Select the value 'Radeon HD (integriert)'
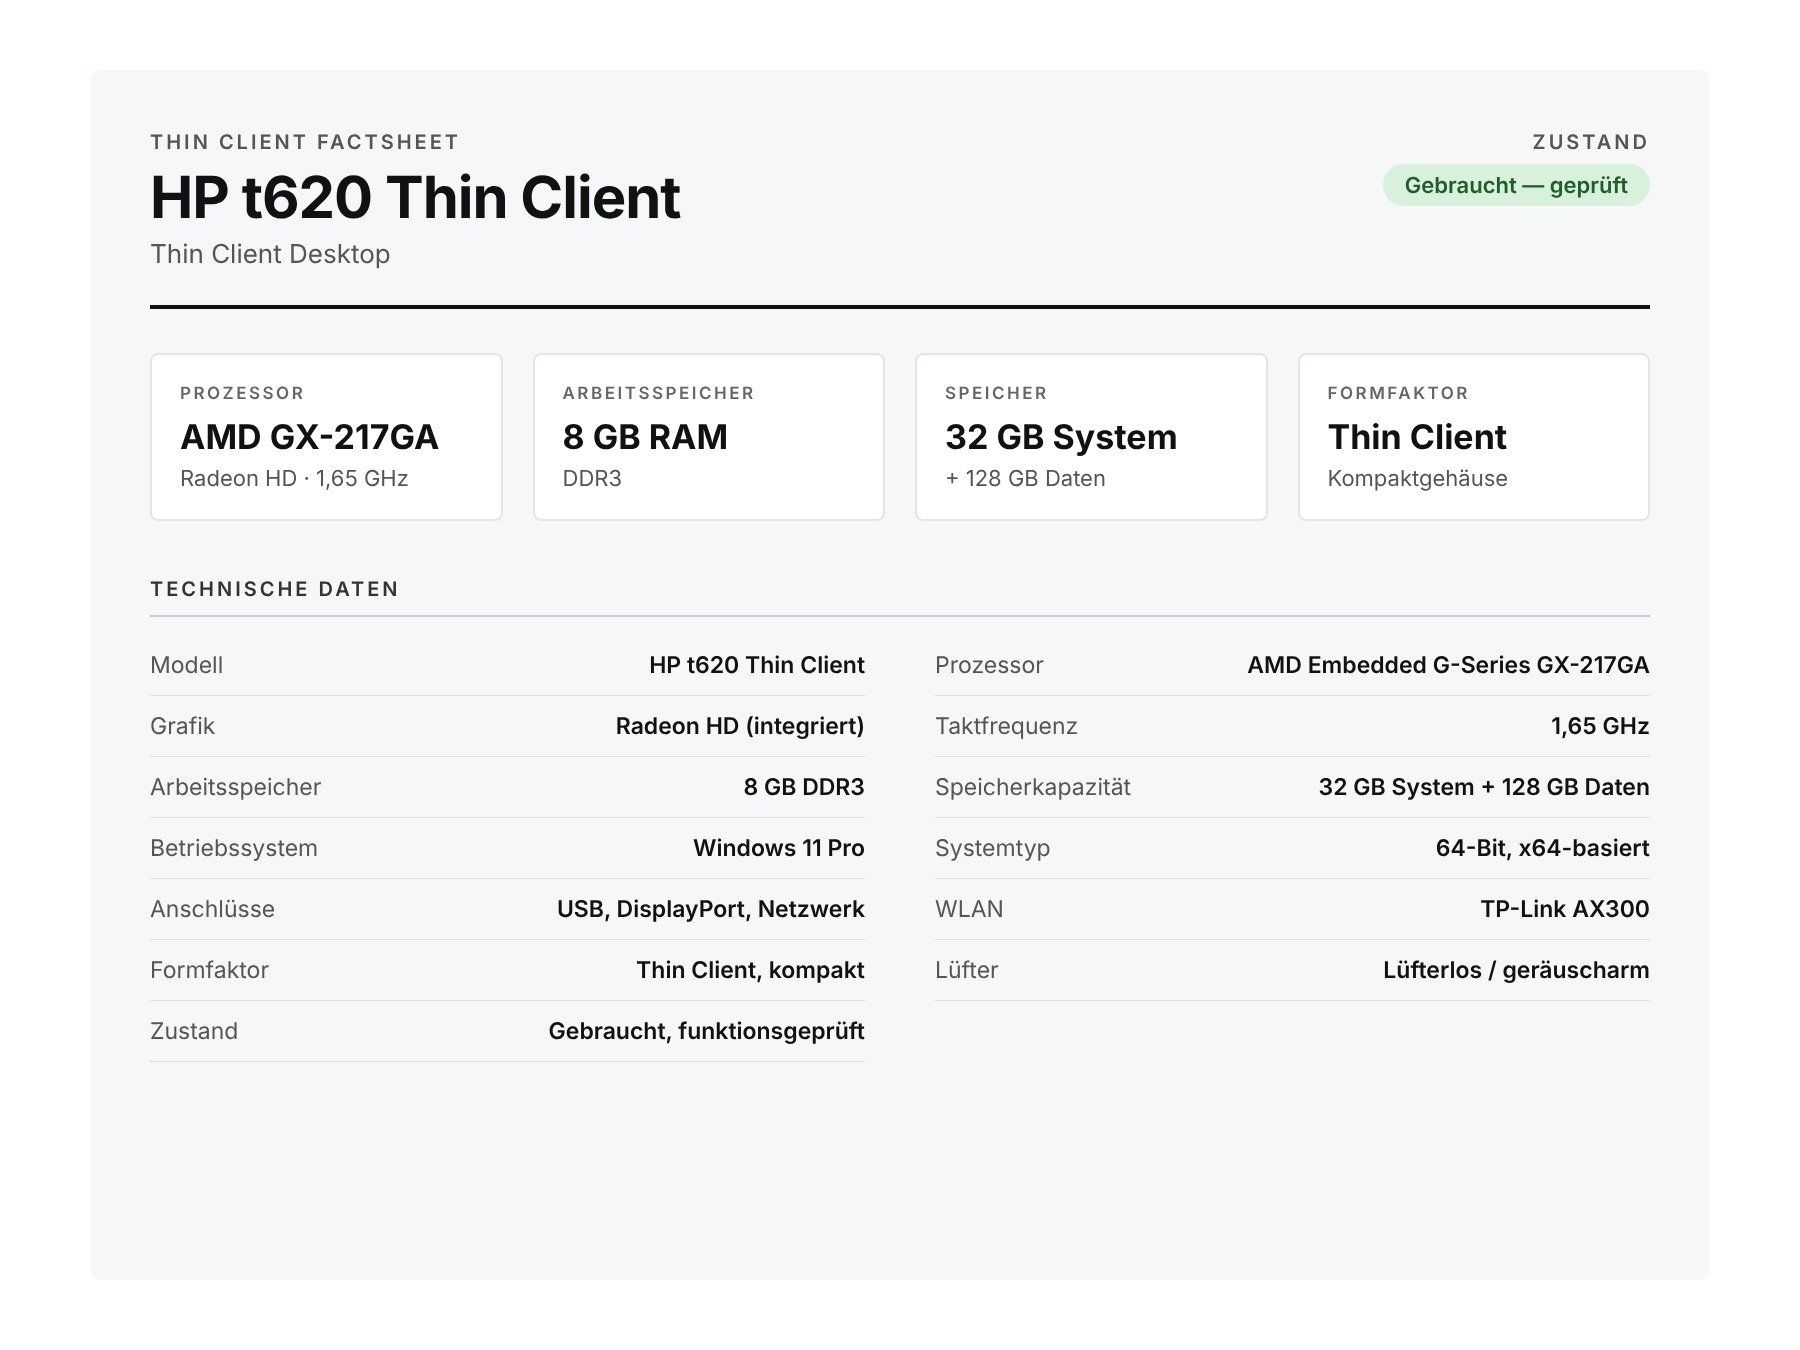 click(740, 726)
